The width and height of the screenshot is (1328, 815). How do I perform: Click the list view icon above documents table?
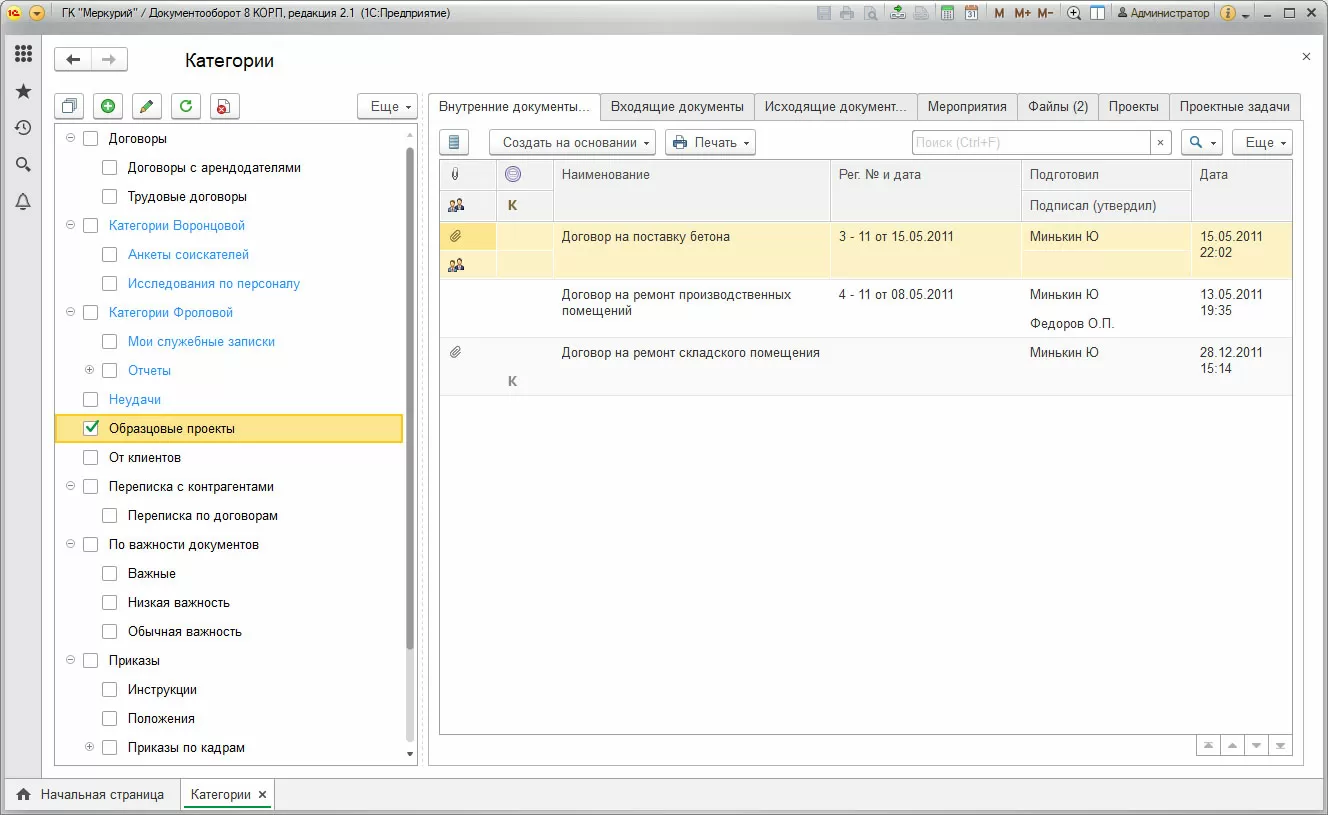pos(454,142)
